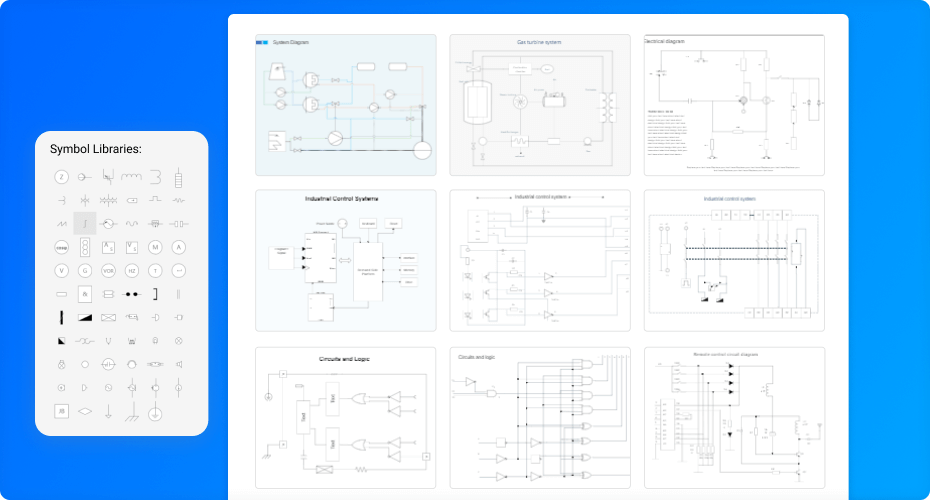This screenshot has width=930, height=500.
Task: Select the circled A ammeter symbol
Action: pos(179,247)
